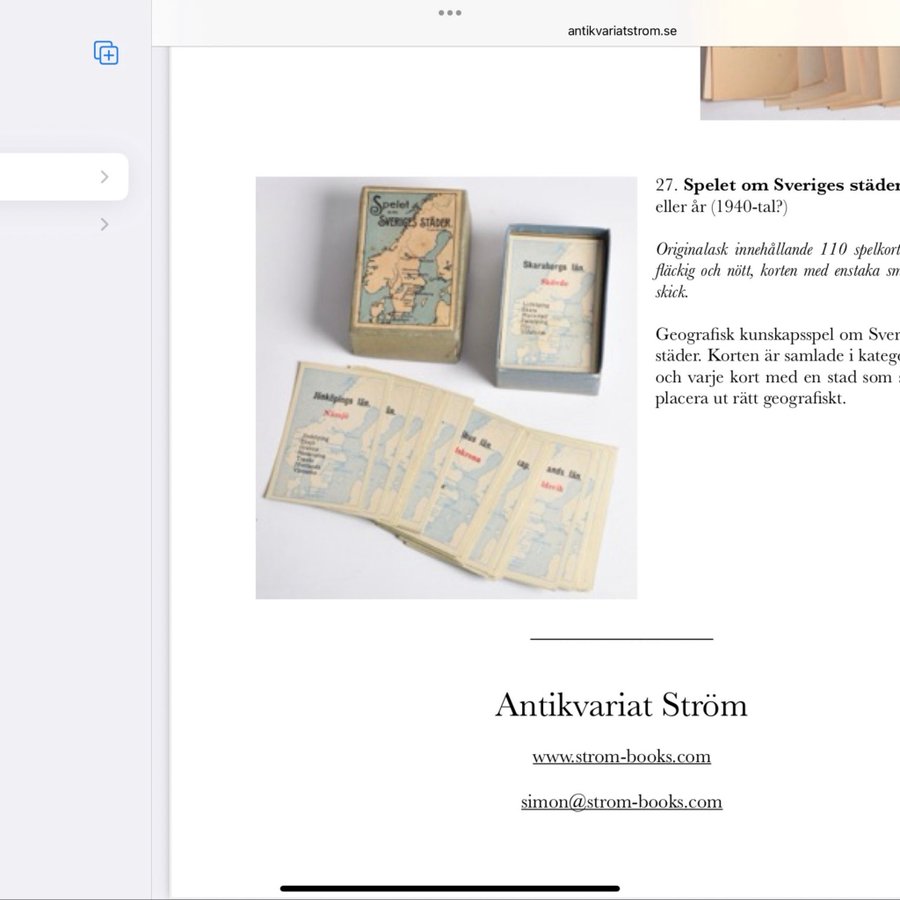Viewport: 900px width, 900px height.
Task: Expand the highlighted sidebar row chevron
Action: click(x=104, y=177)
